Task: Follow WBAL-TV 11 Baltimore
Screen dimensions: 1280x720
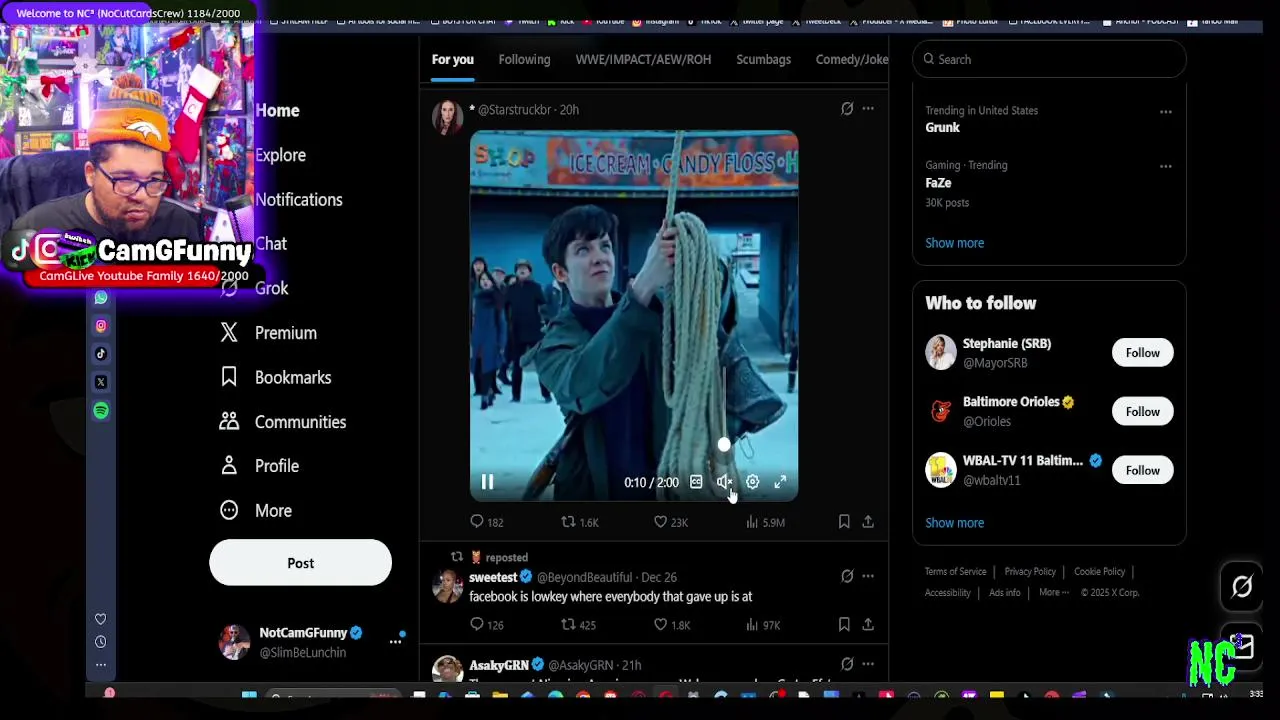Action: click(x=1142, y=470)
